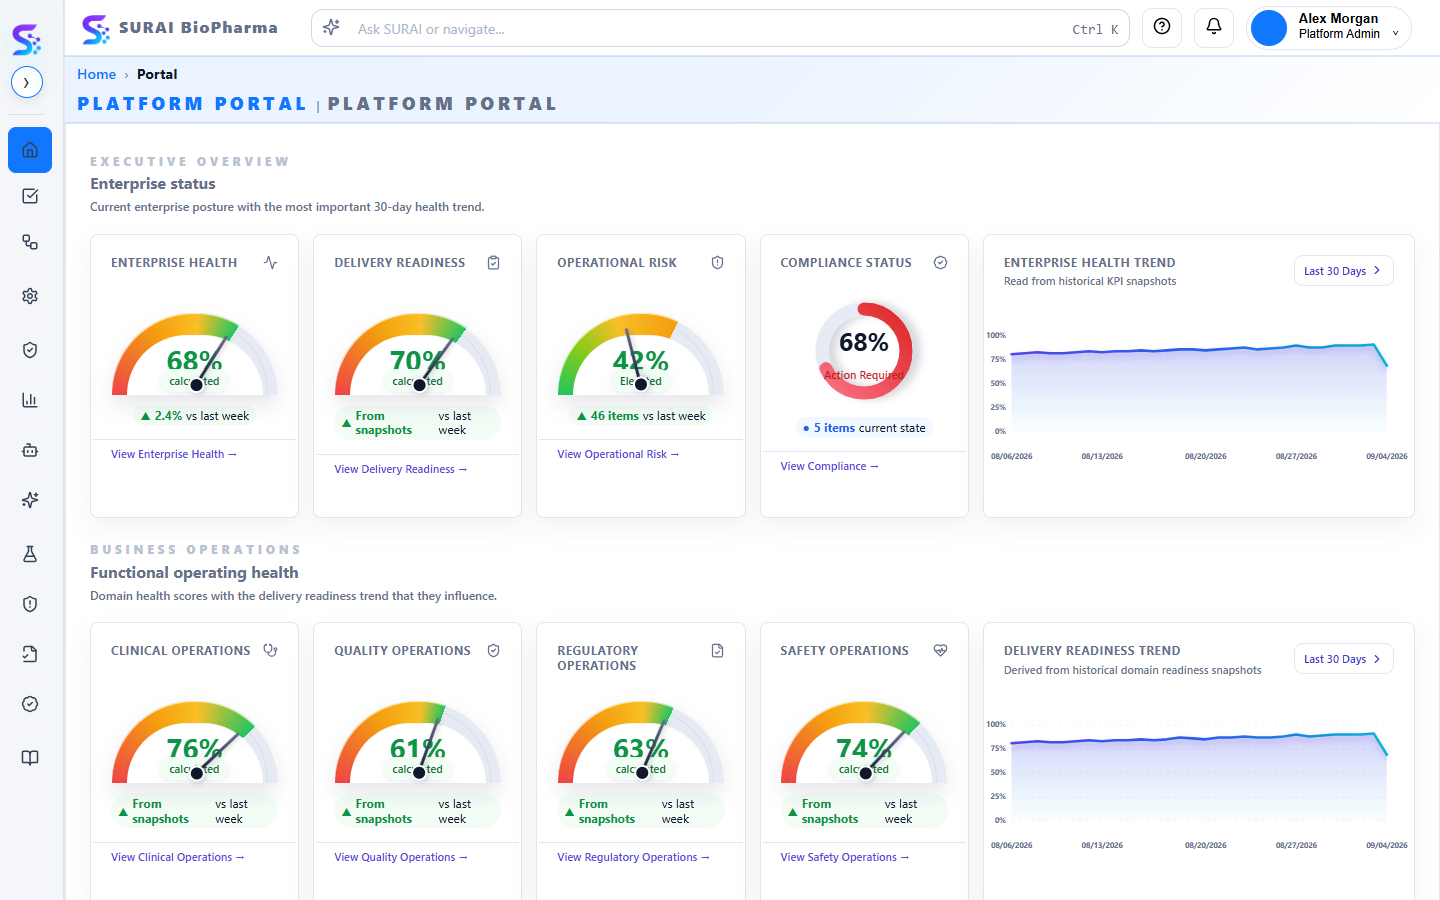1440x900 pixels.
Task: Click the Safety Operations heart-pulse icon
Action: click(x=940, y=651)
